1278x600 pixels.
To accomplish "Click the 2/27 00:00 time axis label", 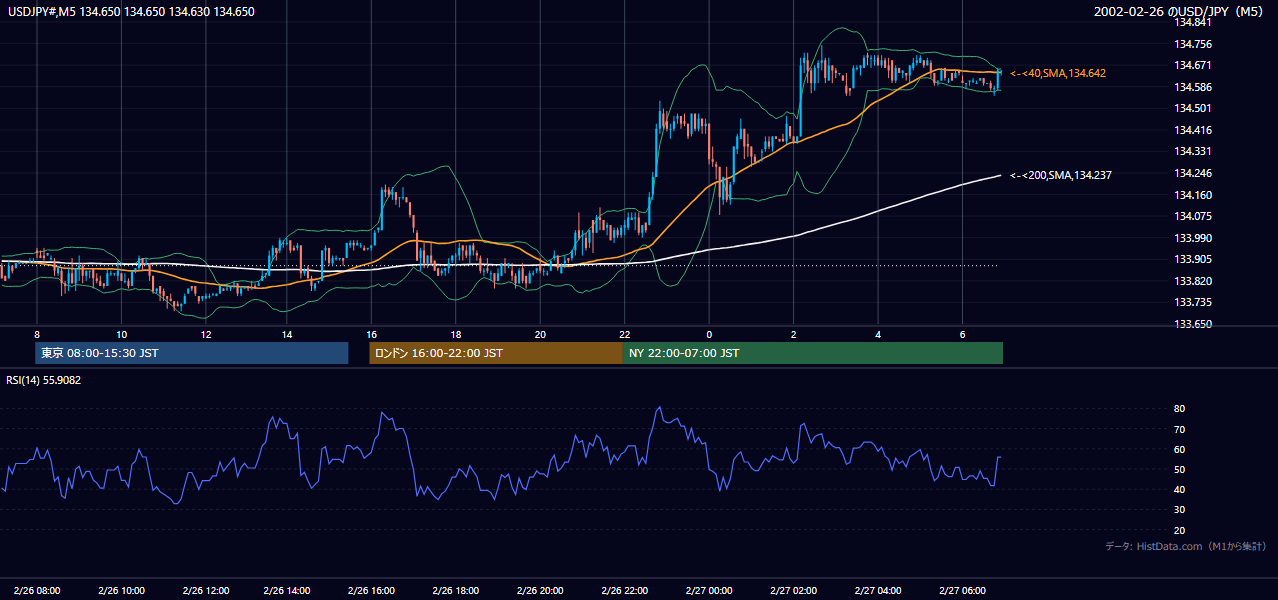I will [x=709, y=590].
